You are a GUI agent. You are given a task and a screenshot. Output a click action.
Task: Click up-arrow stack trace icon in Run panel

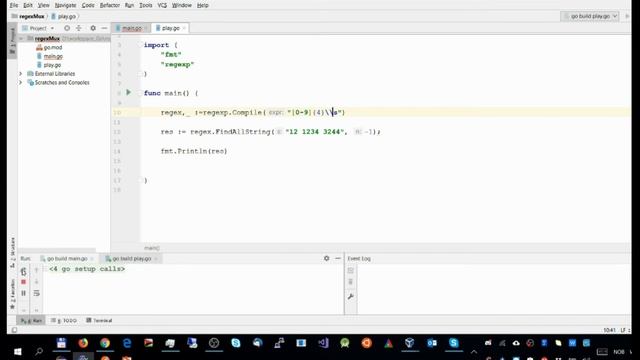point(36,270)
